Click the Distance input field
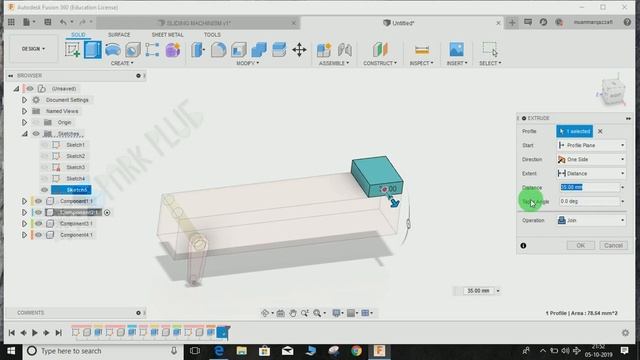Screen dimensions: 640x360 589,187
